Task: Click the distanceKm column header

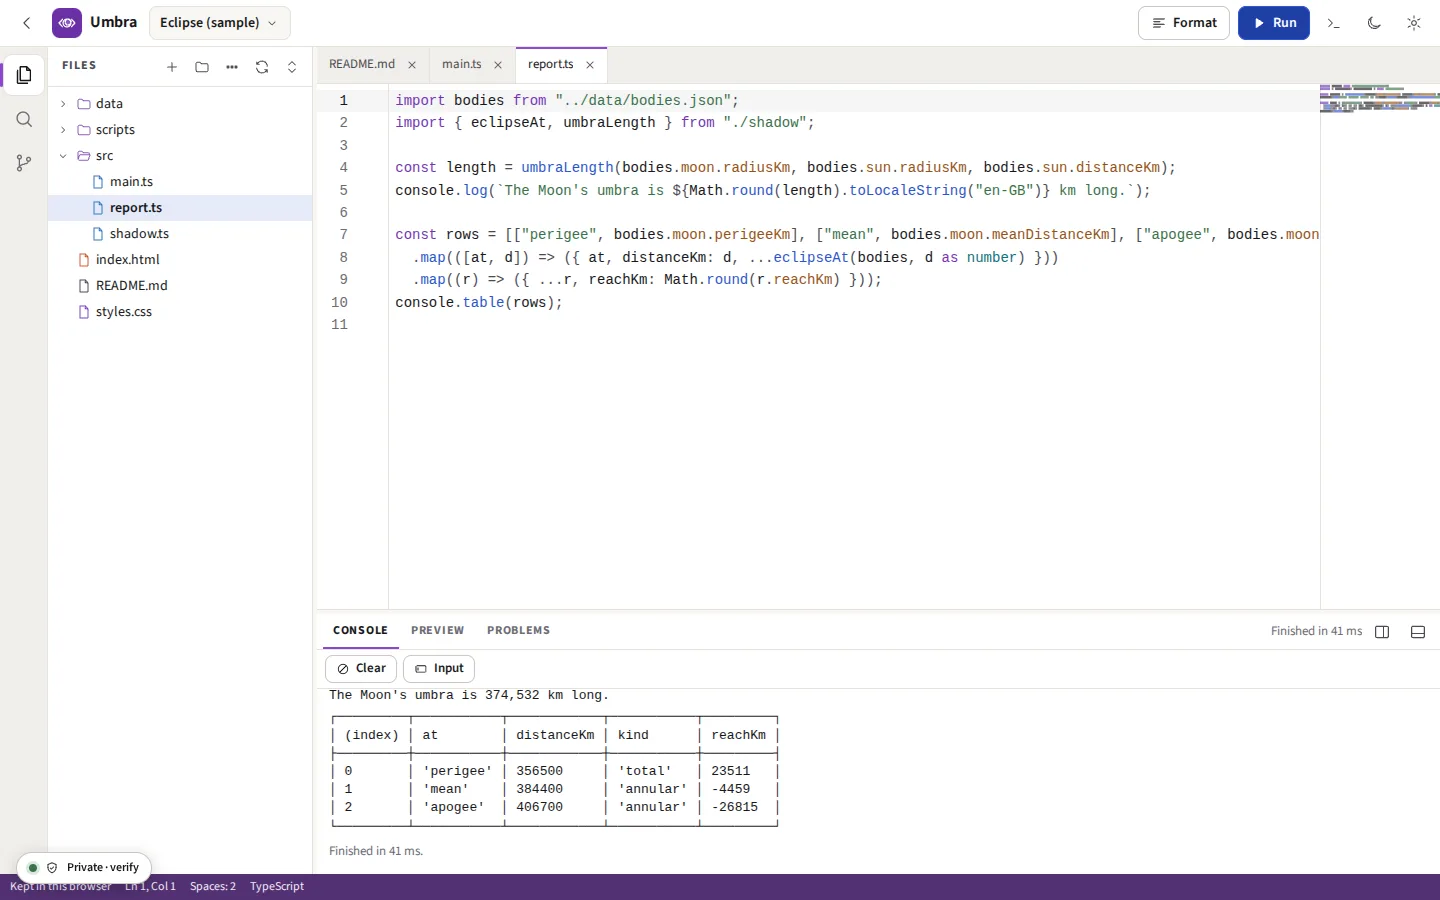Action: coord(555,735)
